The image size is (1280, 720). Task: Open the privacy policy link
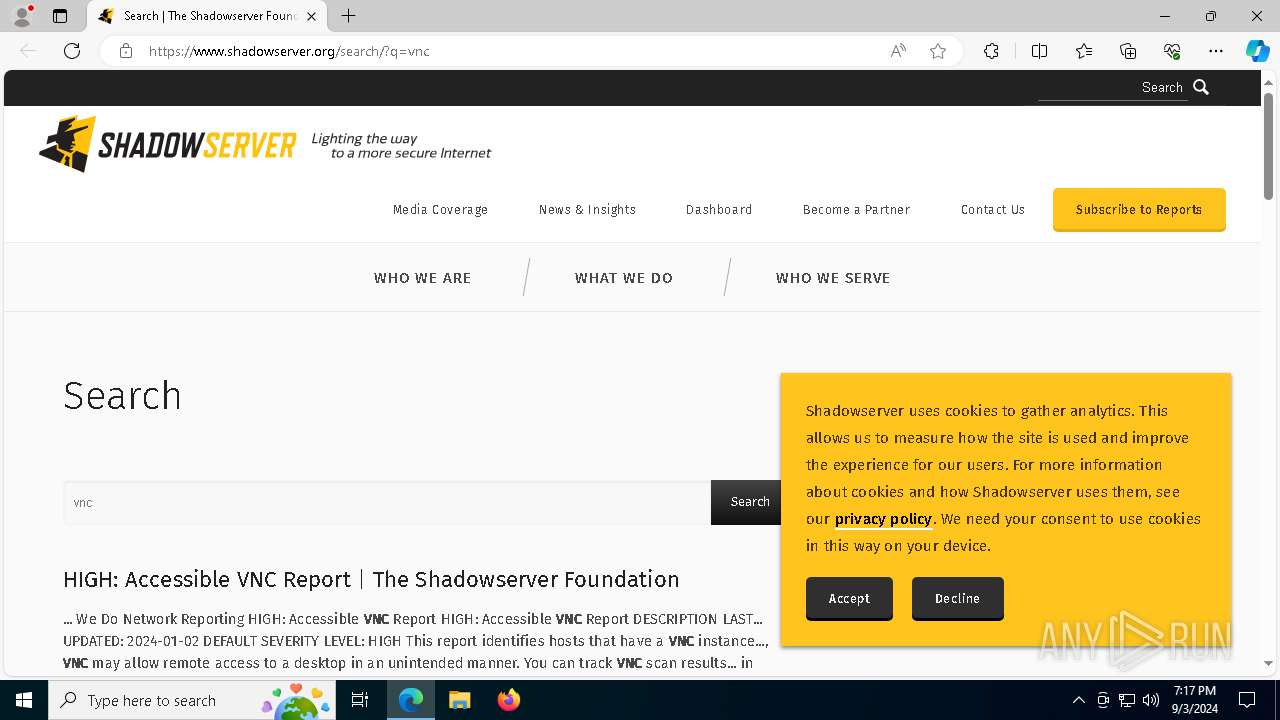[x=883, y=519]
